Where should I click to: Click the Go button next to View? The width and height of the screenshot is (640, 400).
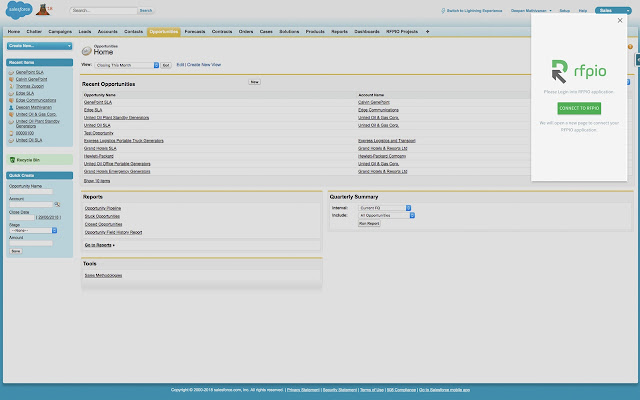pos(166,65)
